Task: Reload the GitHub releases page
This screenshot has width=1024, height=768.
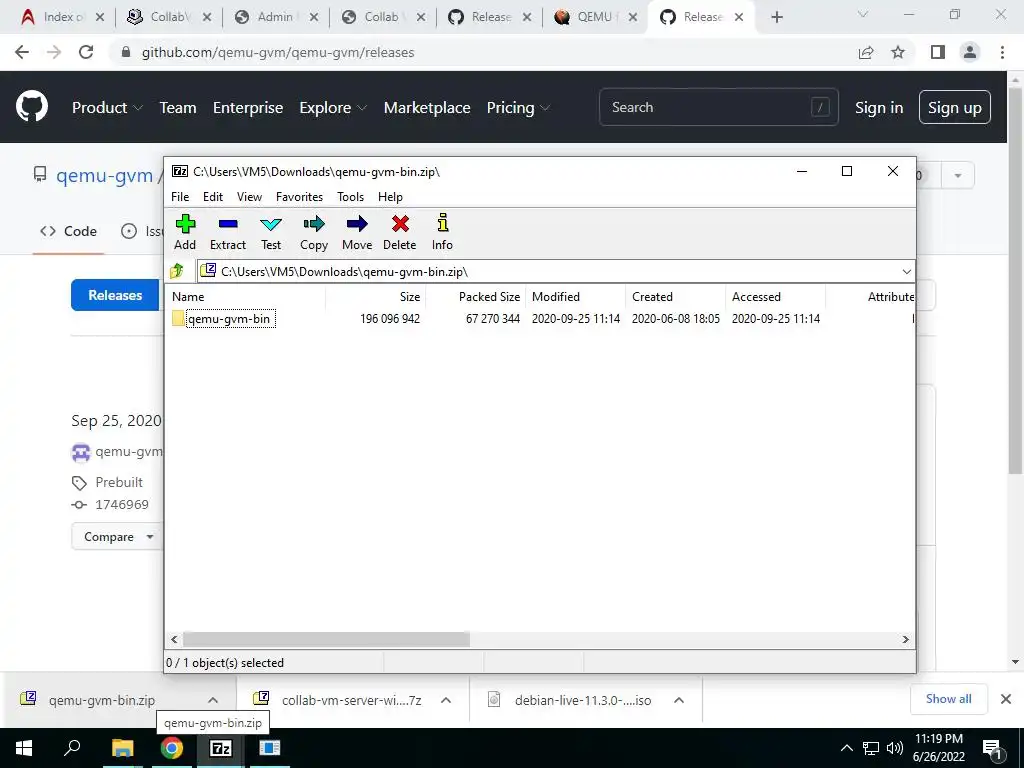Action: tap(86, 52)
